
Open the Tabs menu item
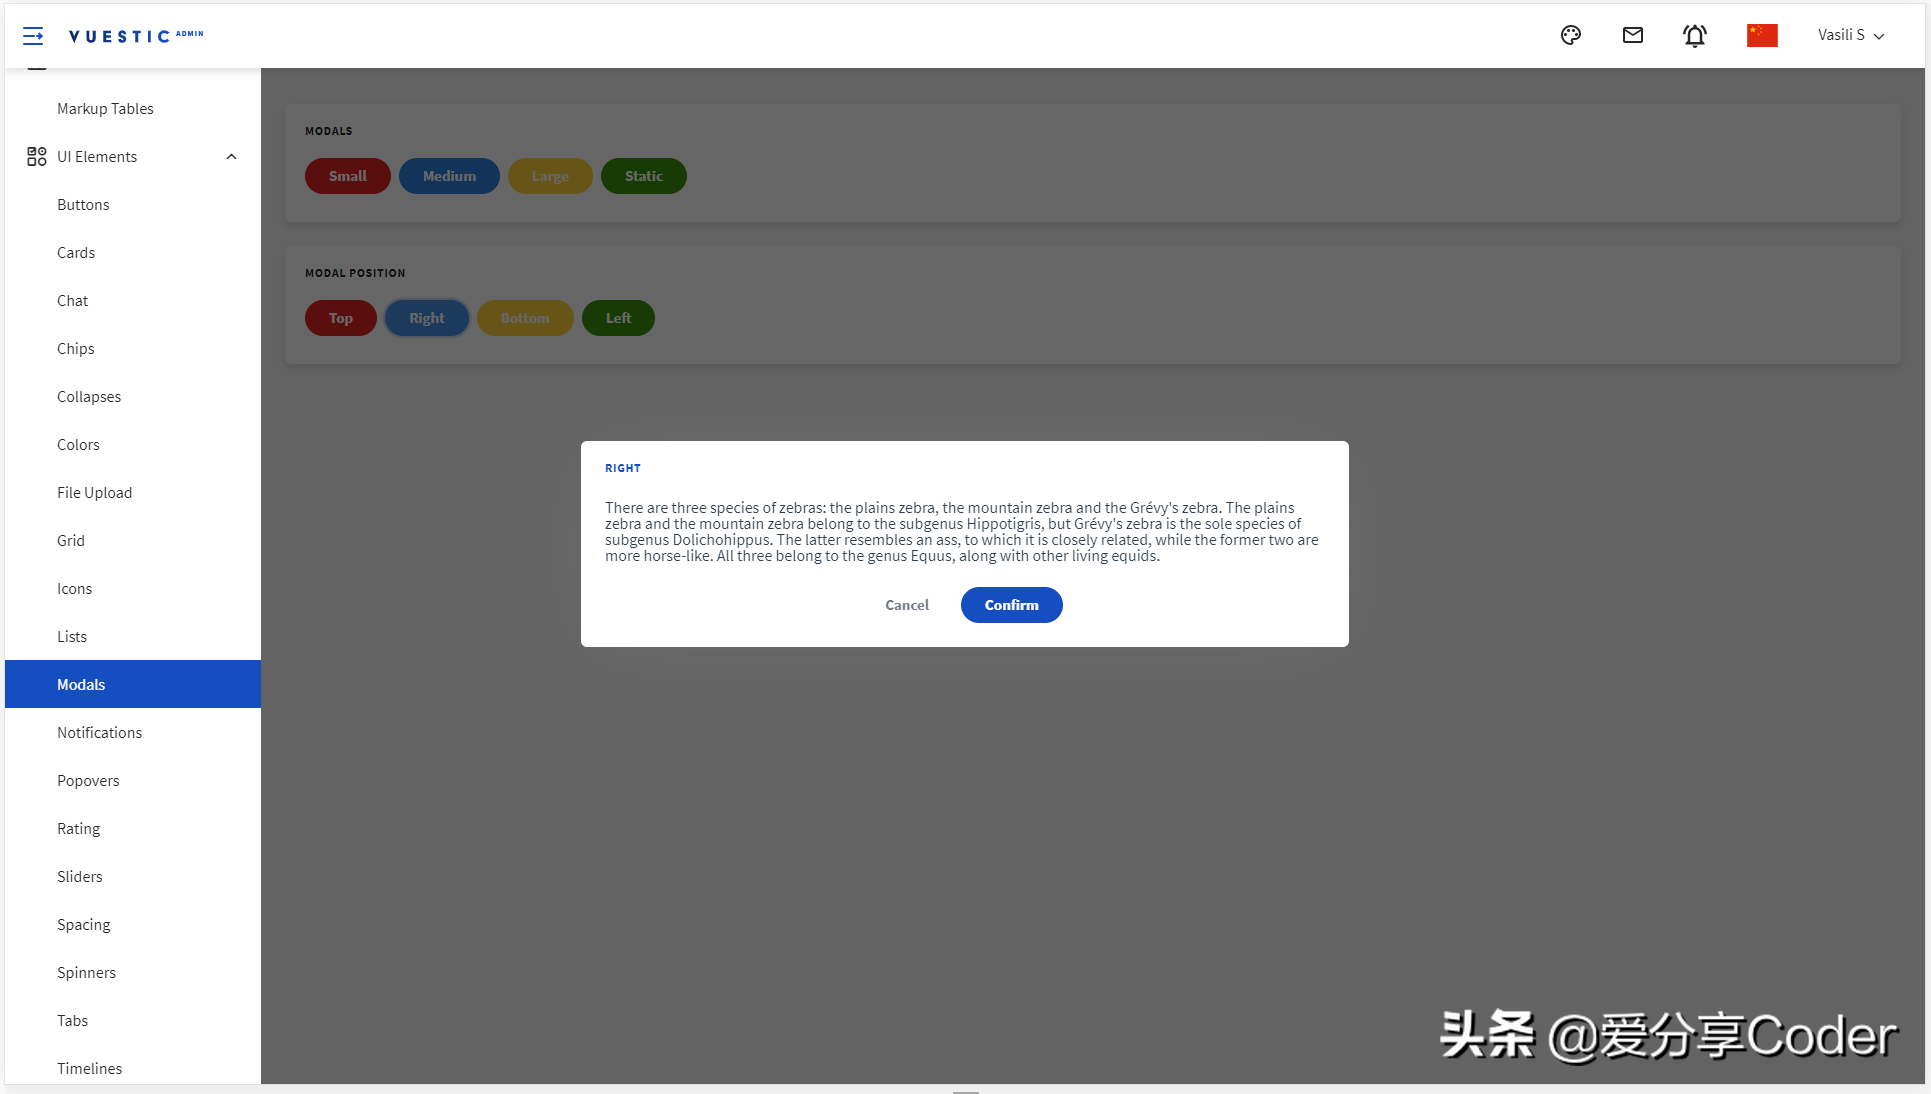[73, 1021]
